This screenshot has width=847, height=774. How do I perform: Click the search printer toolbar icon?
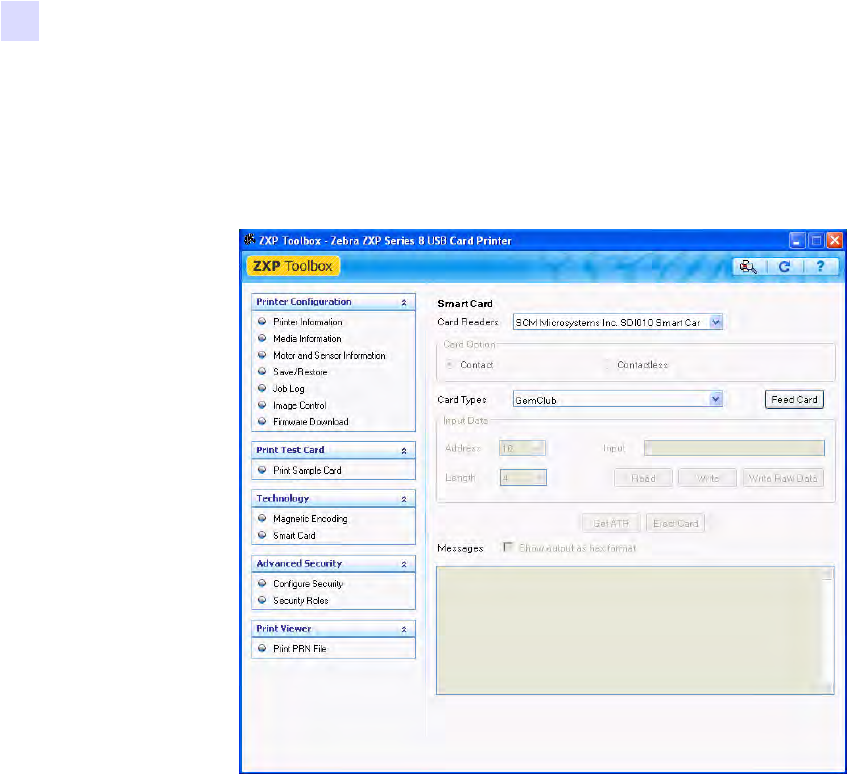pyautogui.click(x=748, y=266)
